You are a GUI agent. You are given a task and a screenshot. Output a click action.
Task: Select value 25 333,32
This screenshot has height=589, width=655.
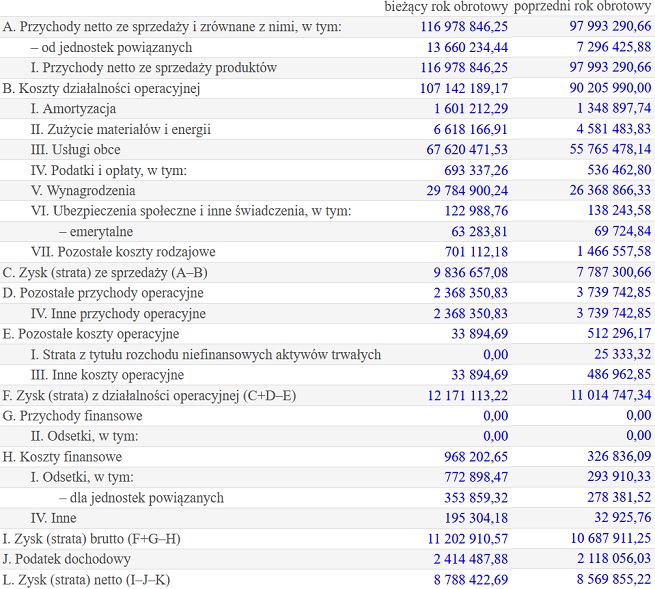tap(623, 354)
